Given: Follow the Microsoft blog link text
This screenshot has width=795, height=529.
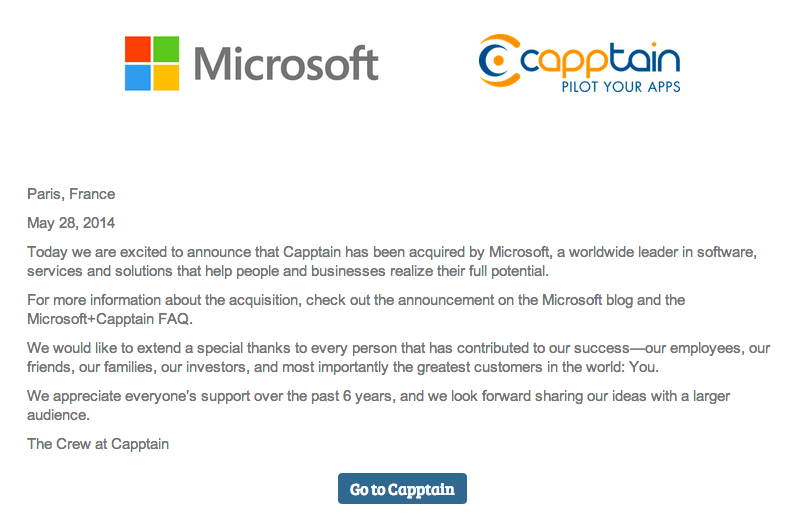Looking at the screenshot, I should [588, 300].
